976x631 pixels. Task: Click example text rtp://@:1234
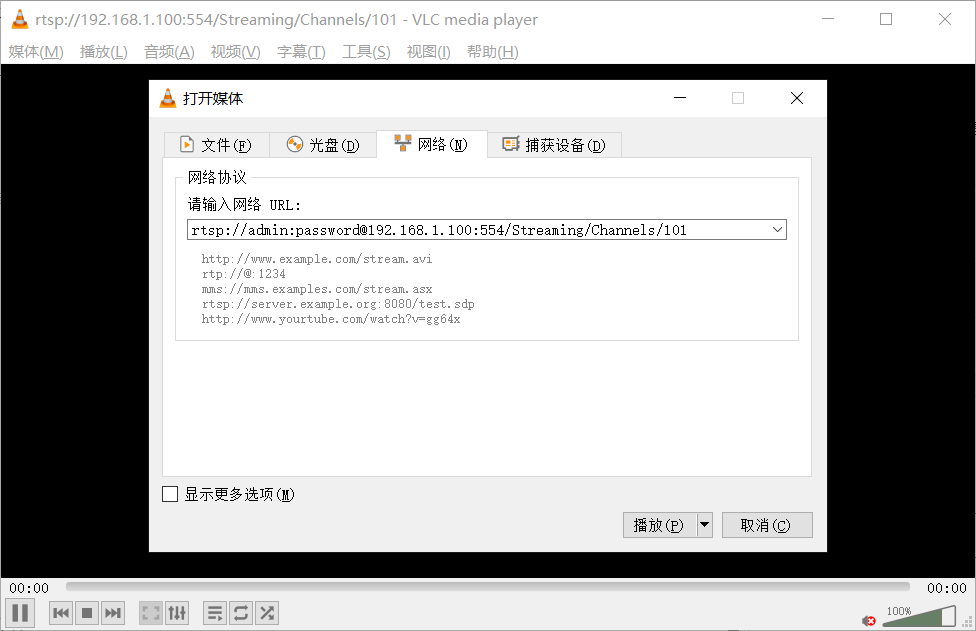(243, 274)
